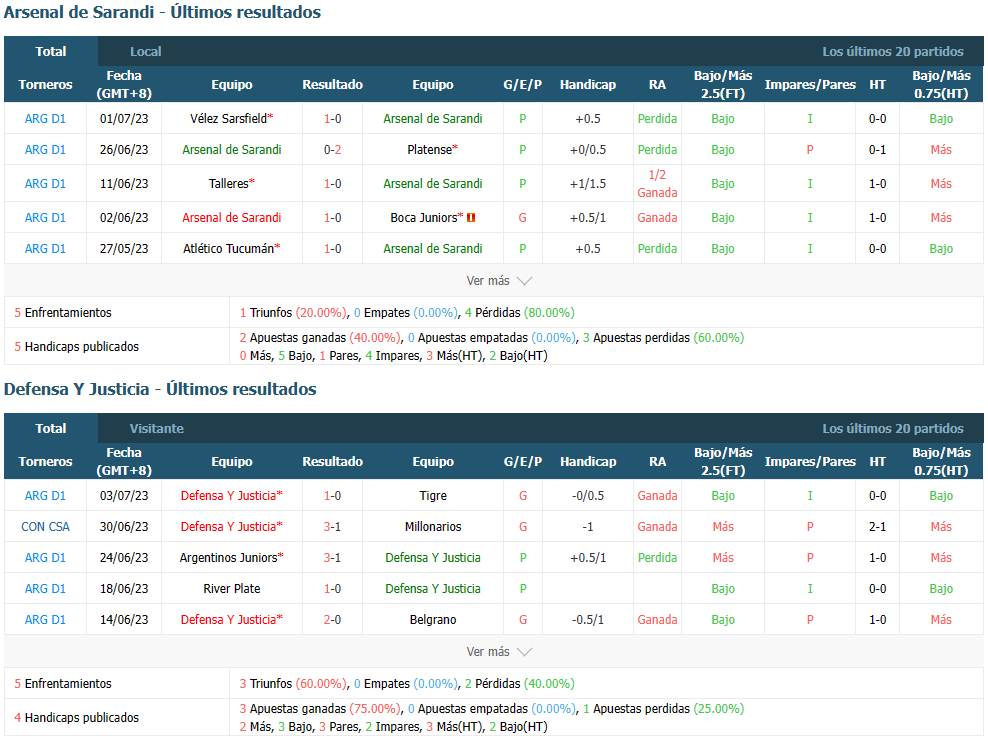Image resolution: width=988 pixels, height=741 pixels.
Task: Open 'Los últimos 20 partidos' in Arsenal table
Action: (x=893, y=52)
